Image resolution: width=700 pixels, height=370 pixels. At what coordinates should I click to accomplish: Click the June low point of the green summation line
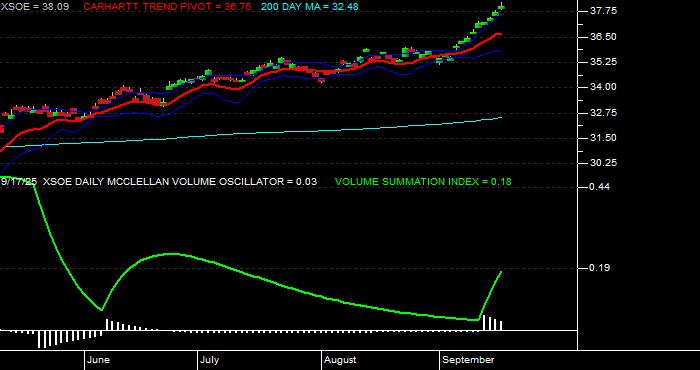102,309
